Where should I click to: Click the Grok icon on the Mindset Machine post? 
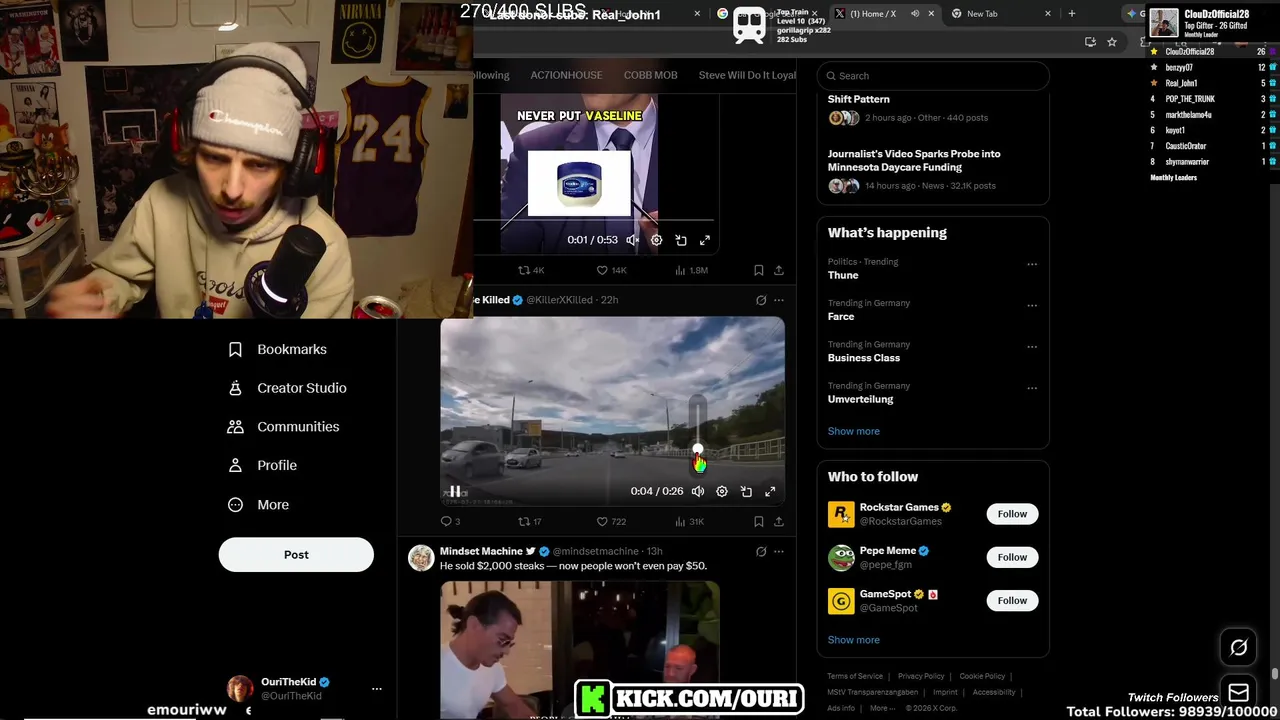[x=761, y=551]
